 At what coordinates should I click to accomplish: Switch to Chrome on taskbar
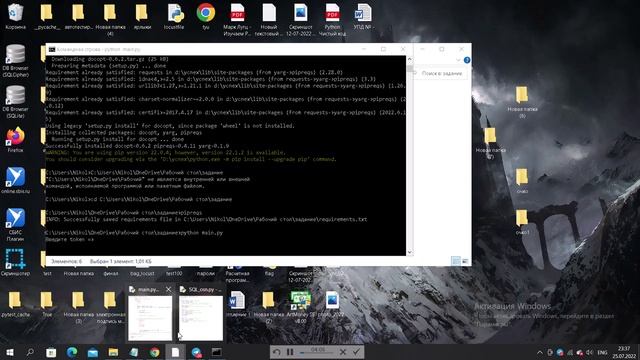point(155,352)
